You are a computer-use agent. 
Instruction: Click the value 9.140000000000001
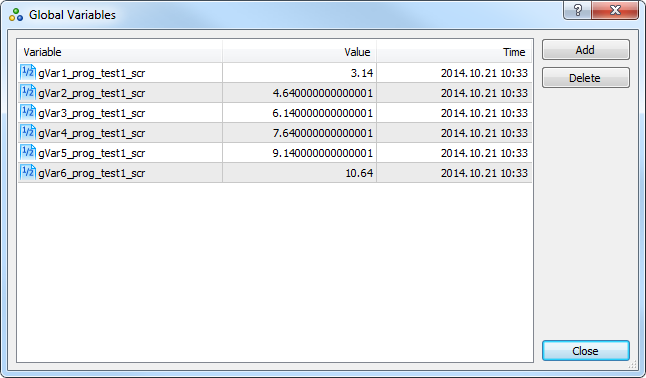point(323,153)
